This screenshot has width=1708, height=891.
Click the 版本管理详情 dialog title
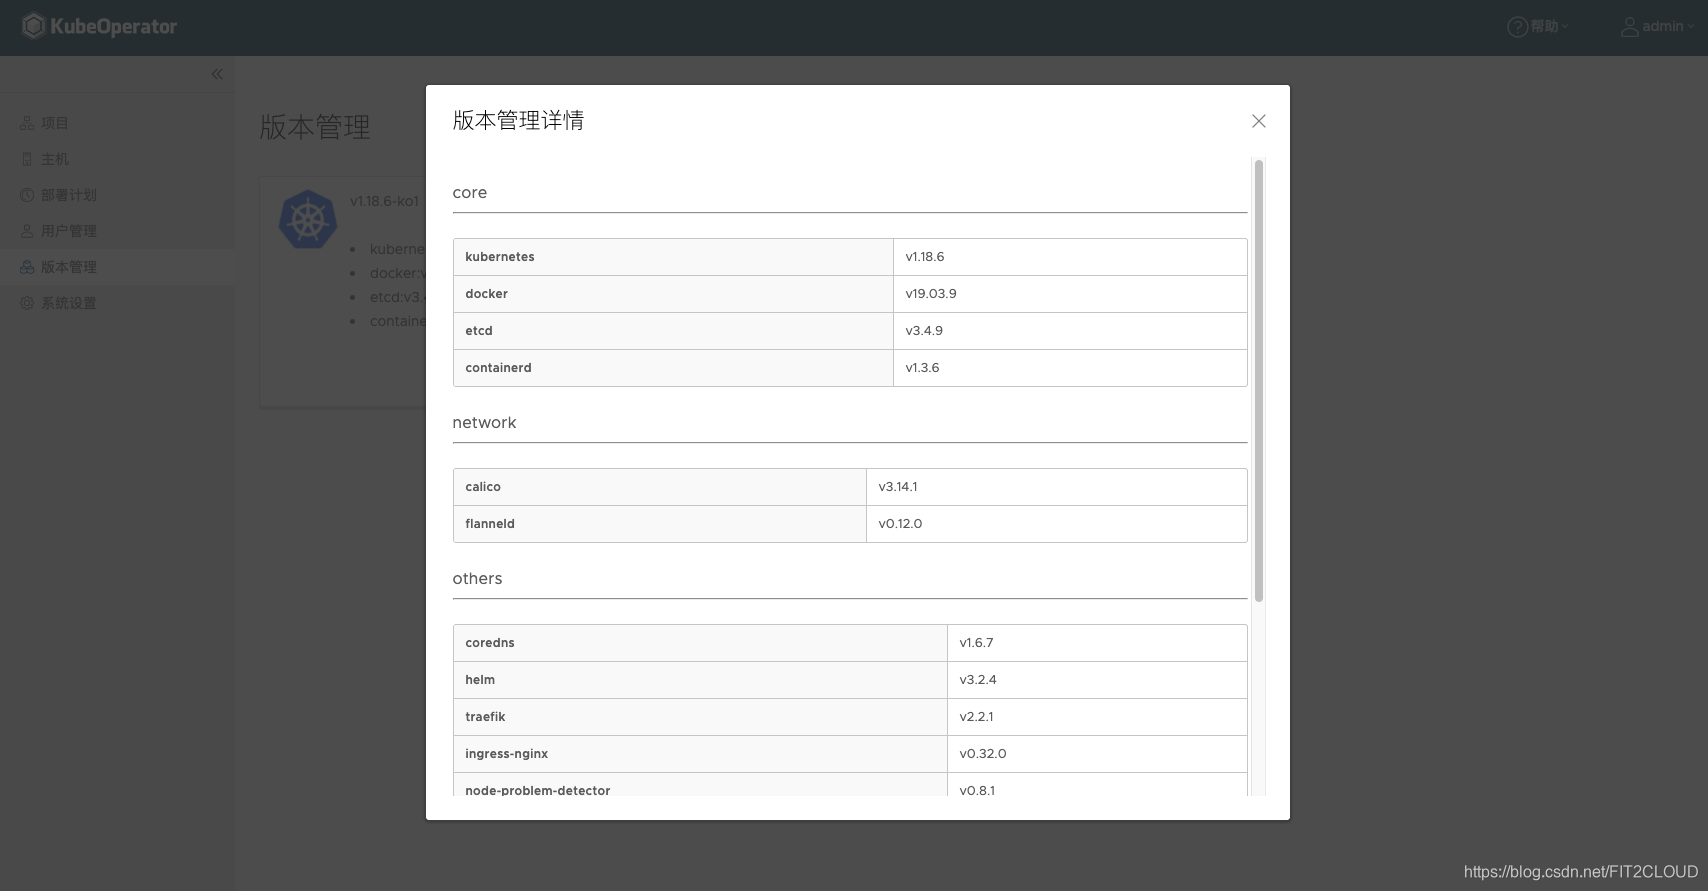pyautogui.click(x=518, y=120)
